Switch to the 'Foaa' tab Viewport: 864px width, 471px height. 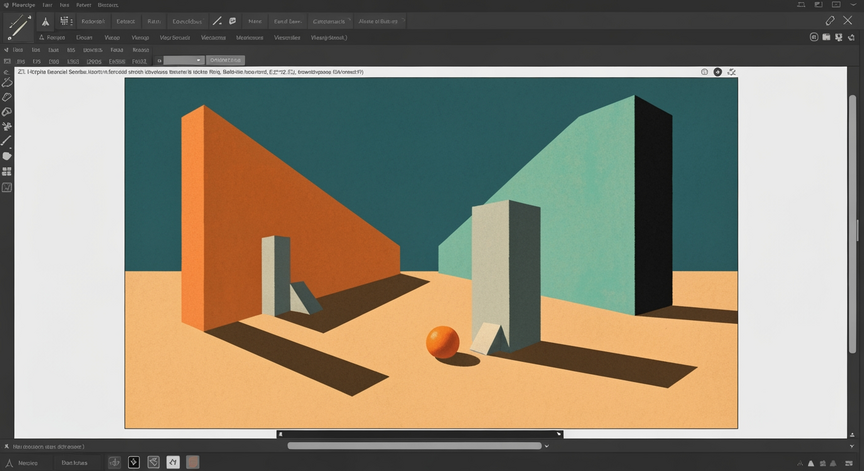tap(117, 50)
